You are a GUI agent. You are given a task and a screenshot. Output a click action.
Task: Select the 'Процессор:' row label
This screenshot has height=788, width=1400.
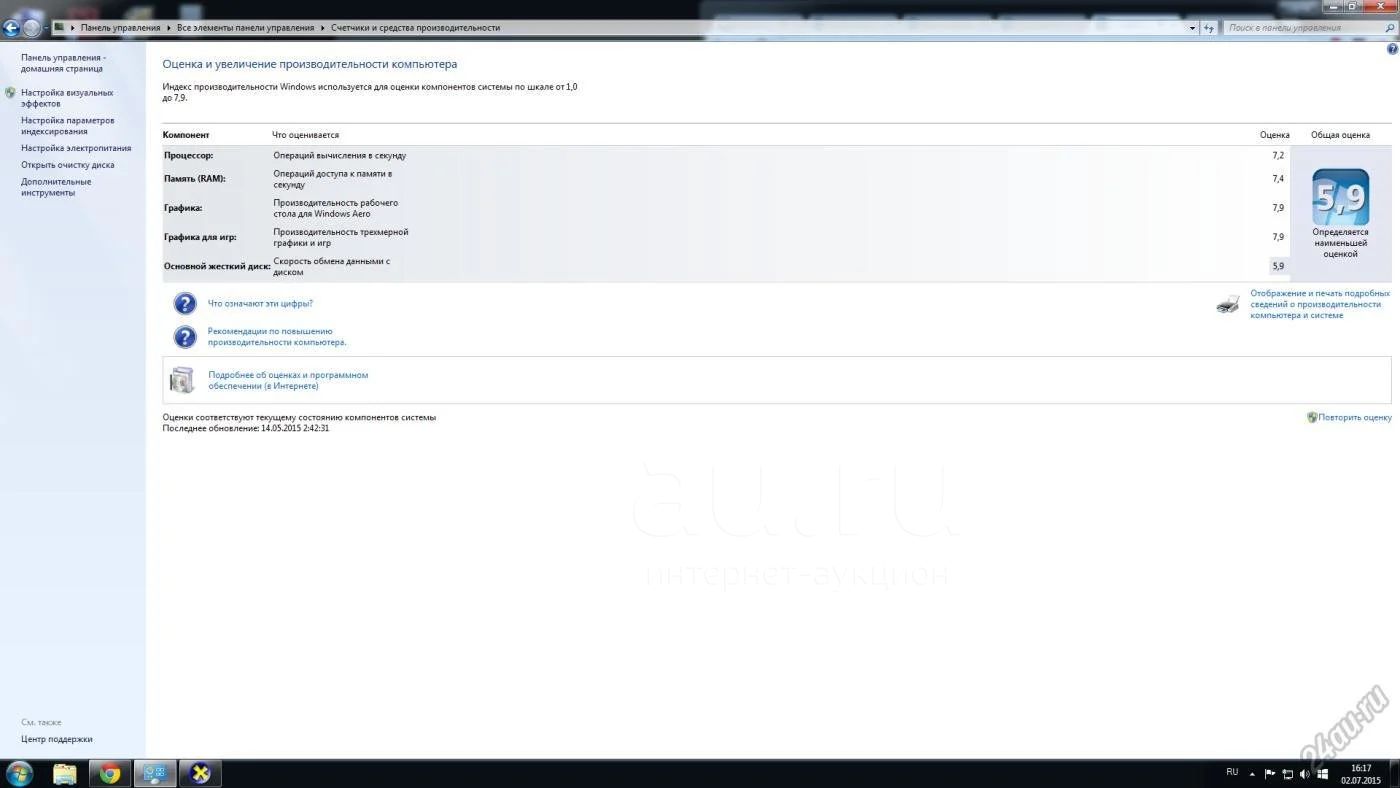click(x=188, y=156)
